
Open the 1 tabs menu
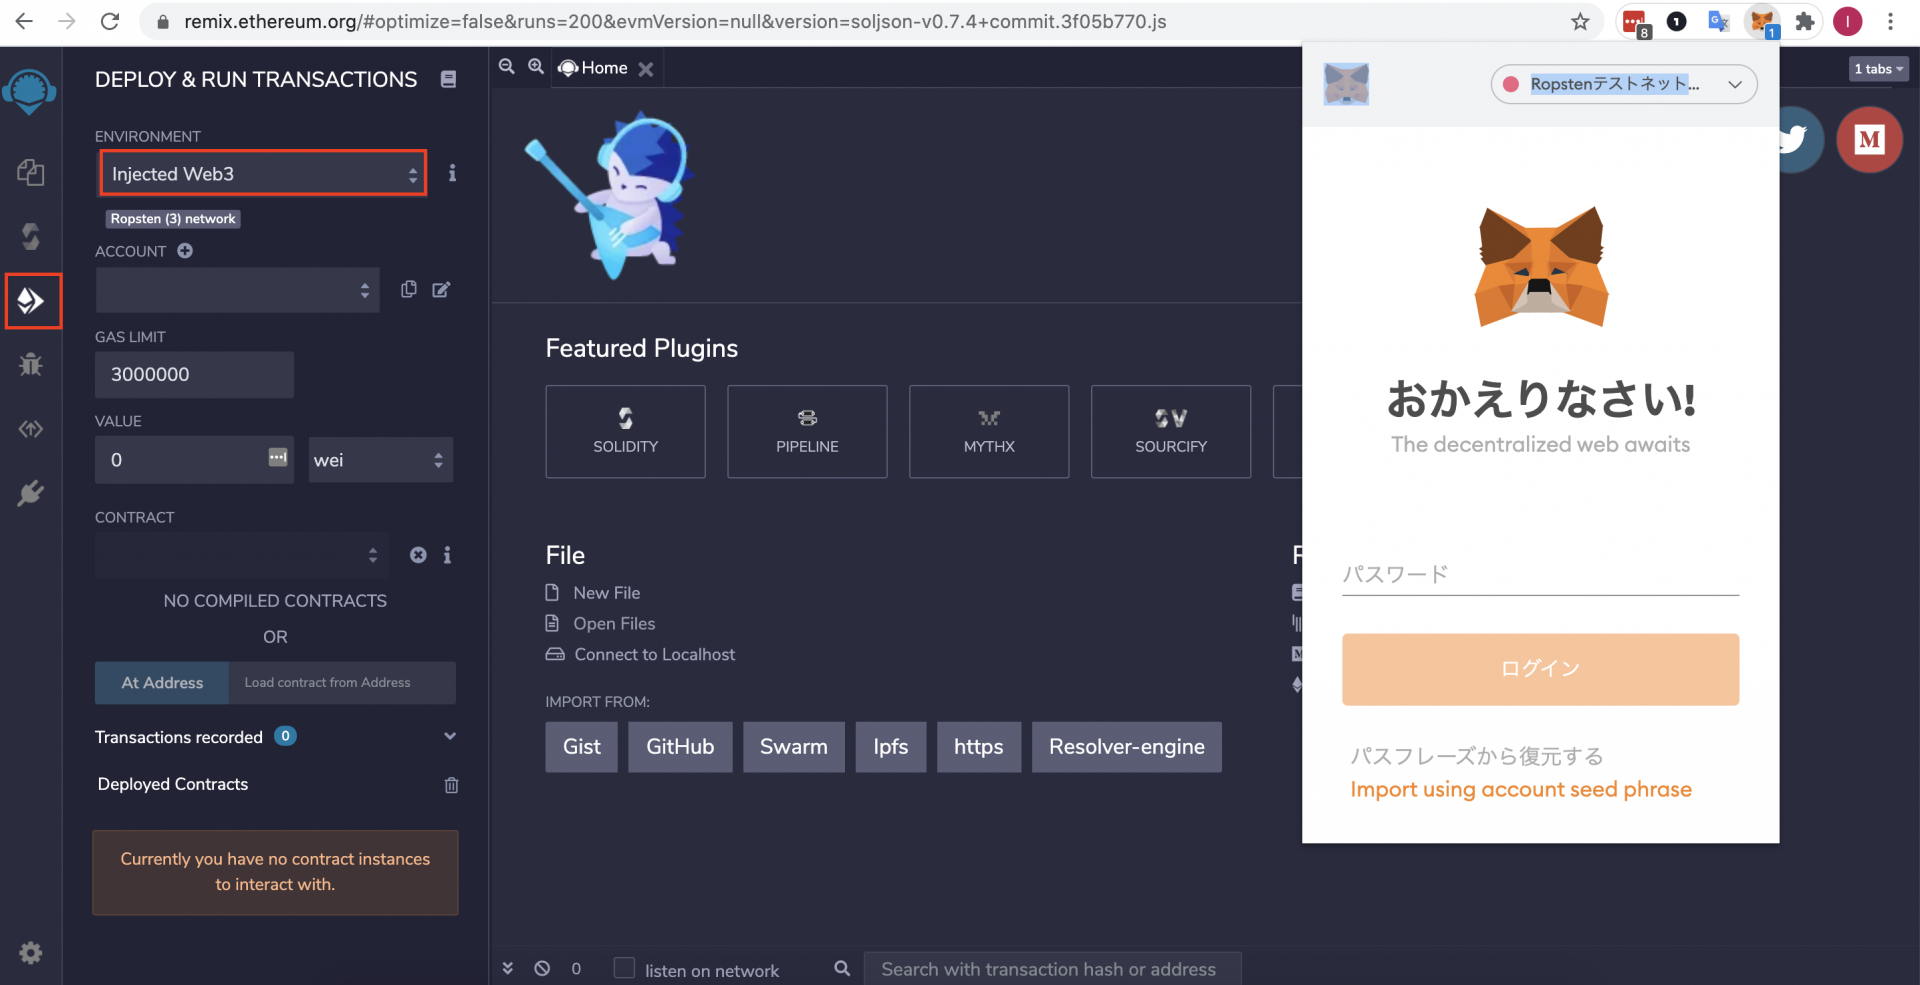click(1878, 69)
